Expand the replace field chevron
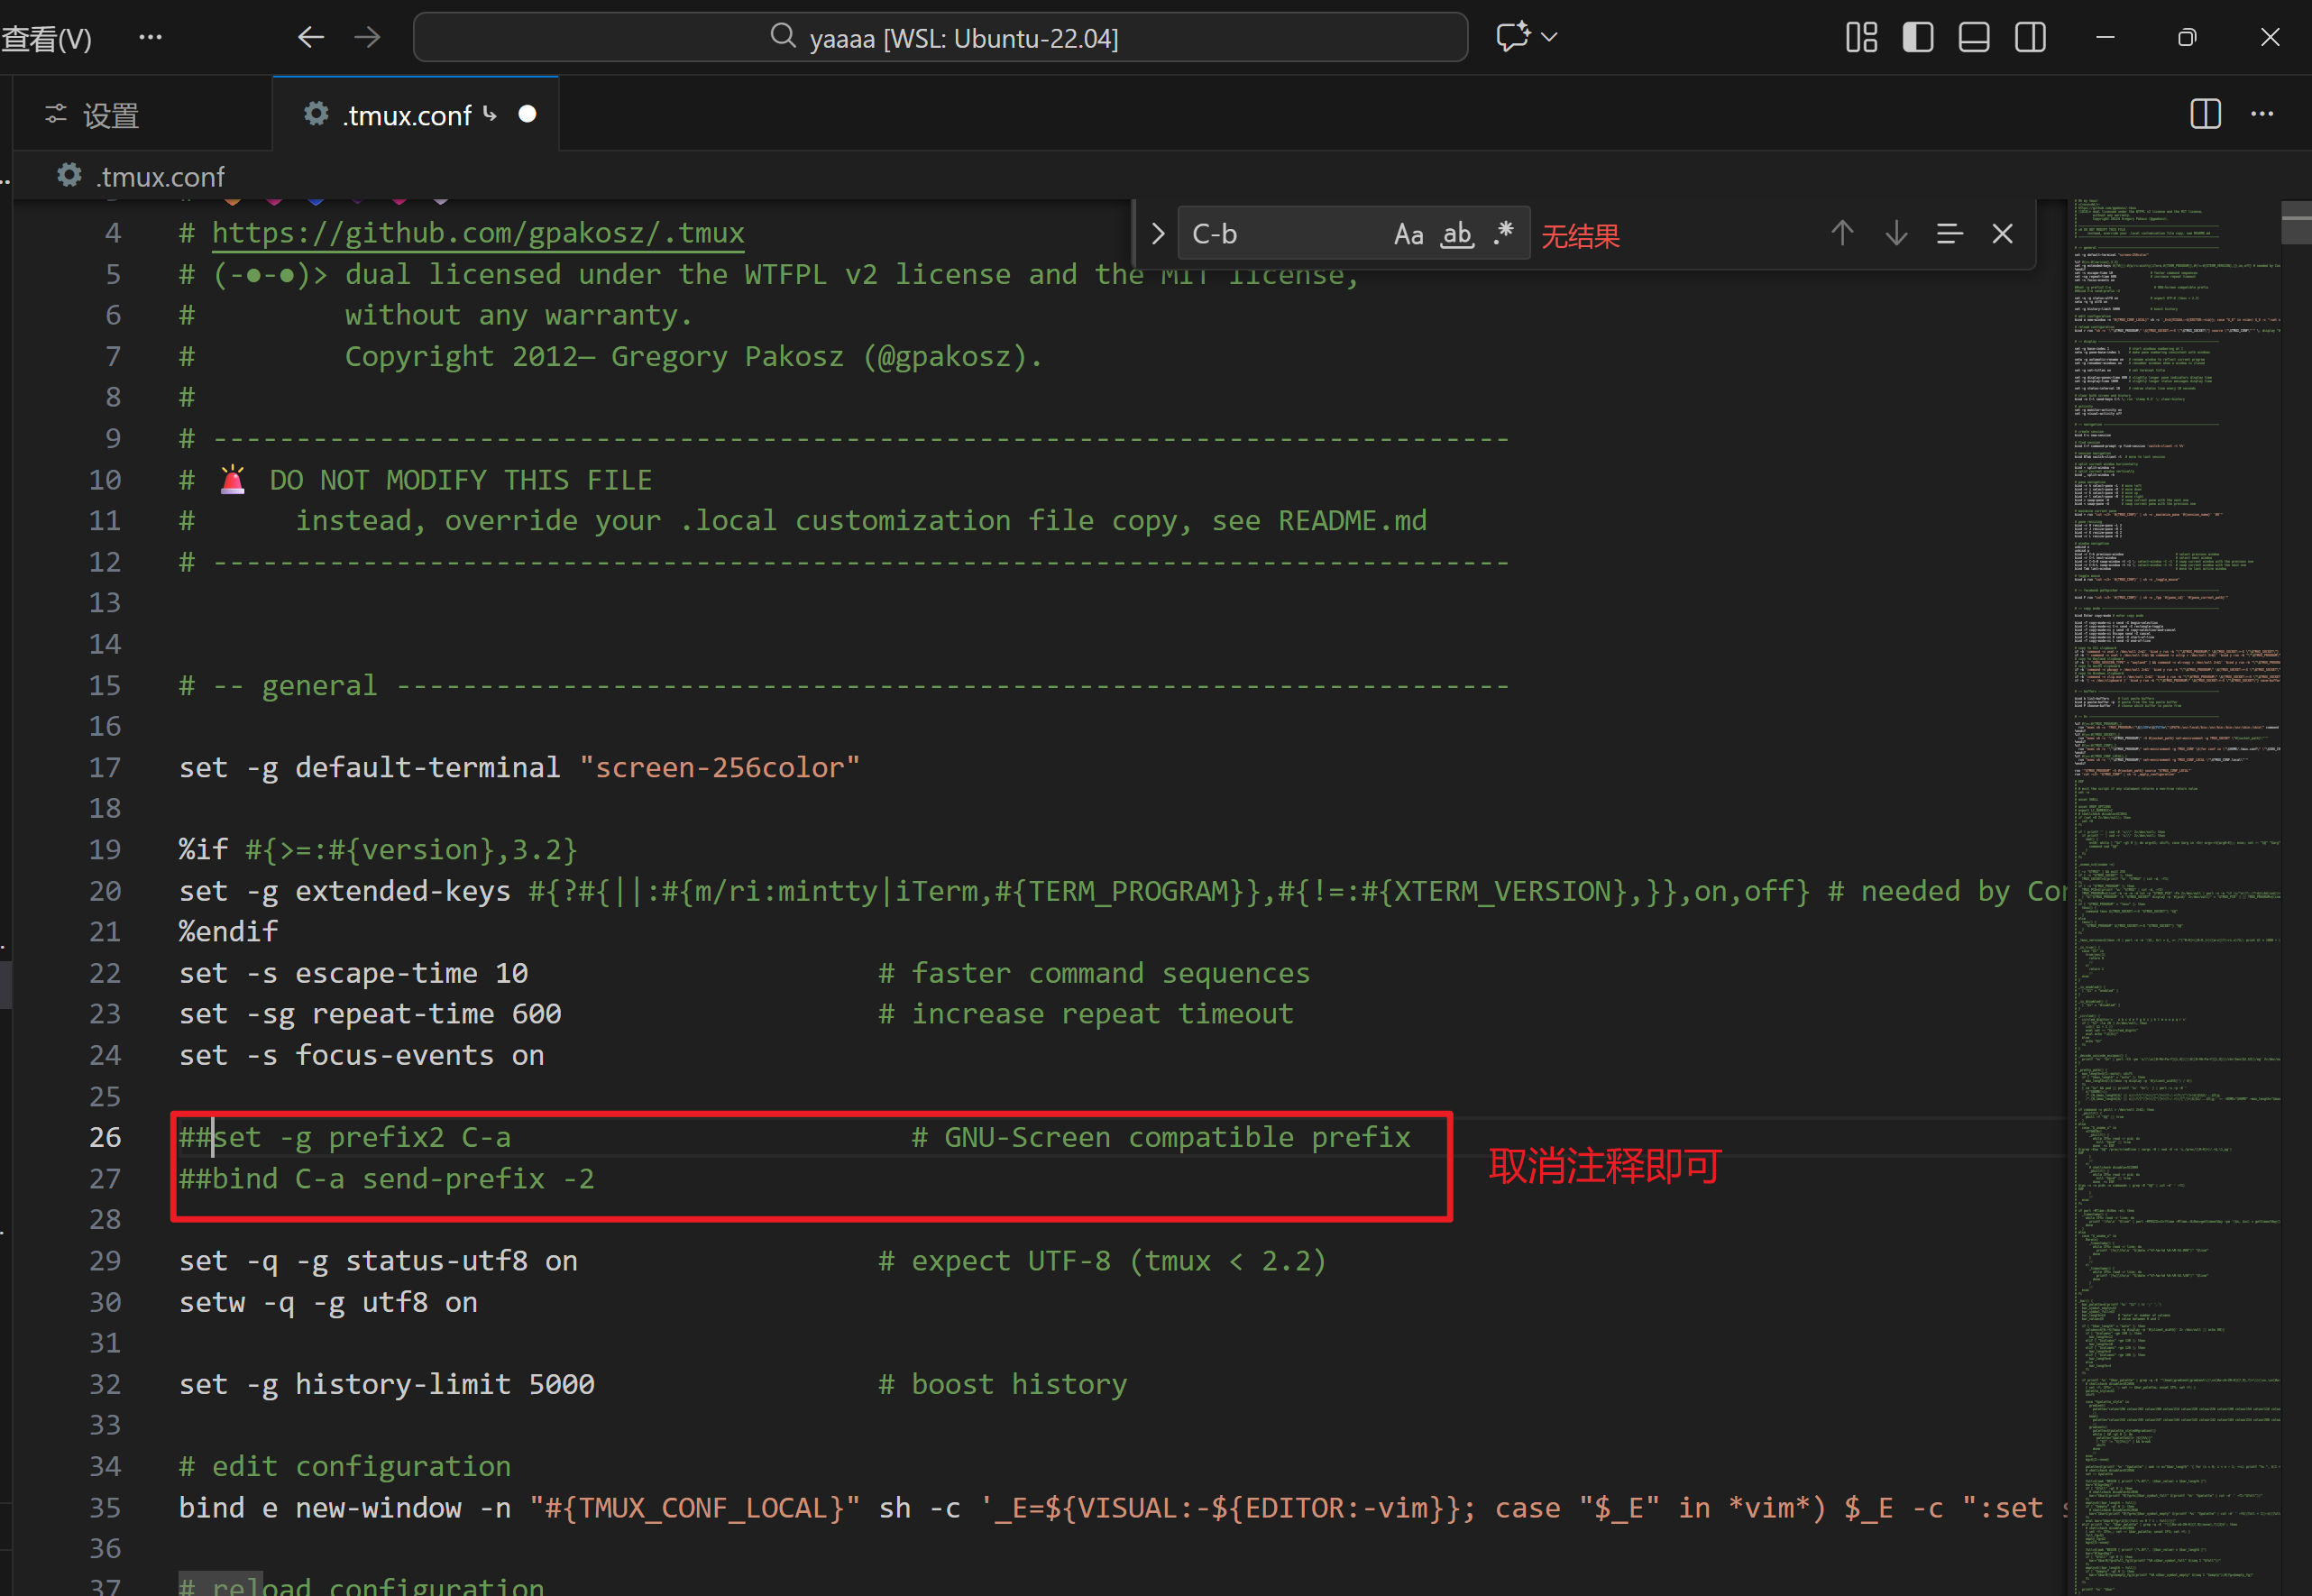Image resolution: width=2312 pixels, height=1596 pixels. (x=1158, y=234)
